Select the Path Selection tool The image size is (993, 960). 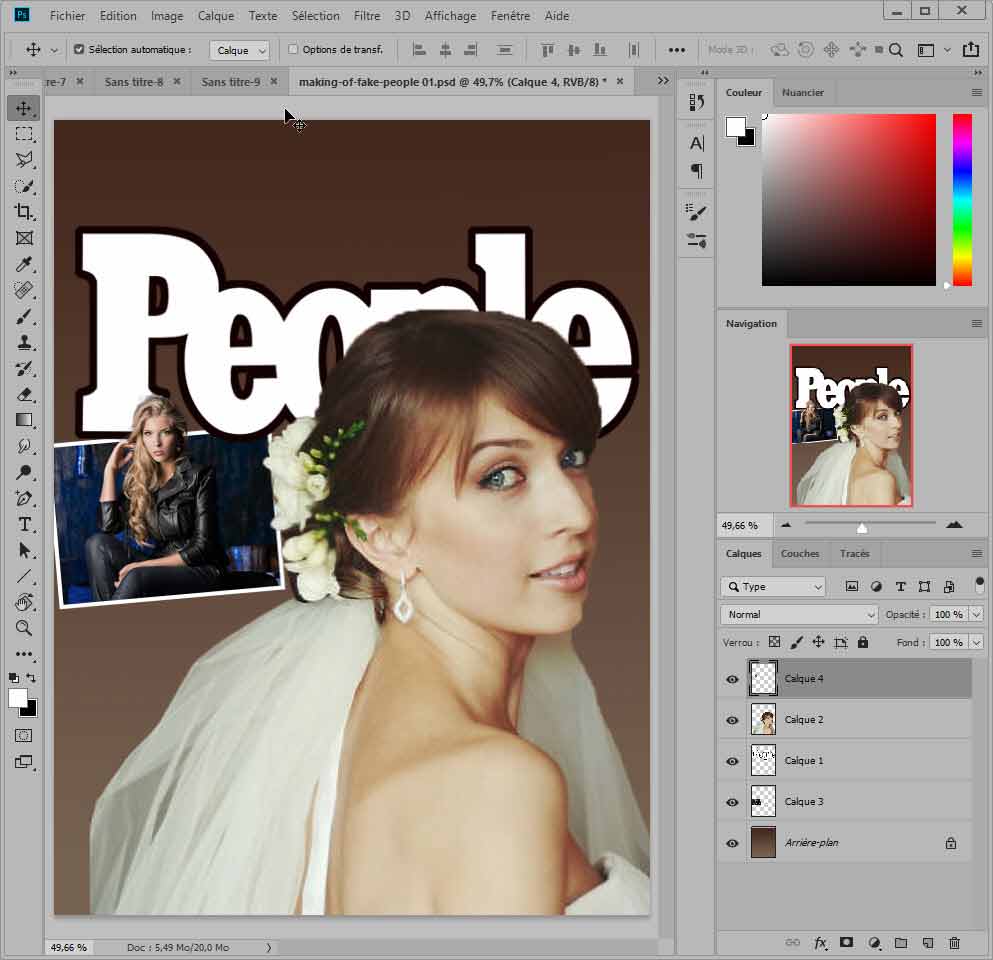(x=23, y=550)
